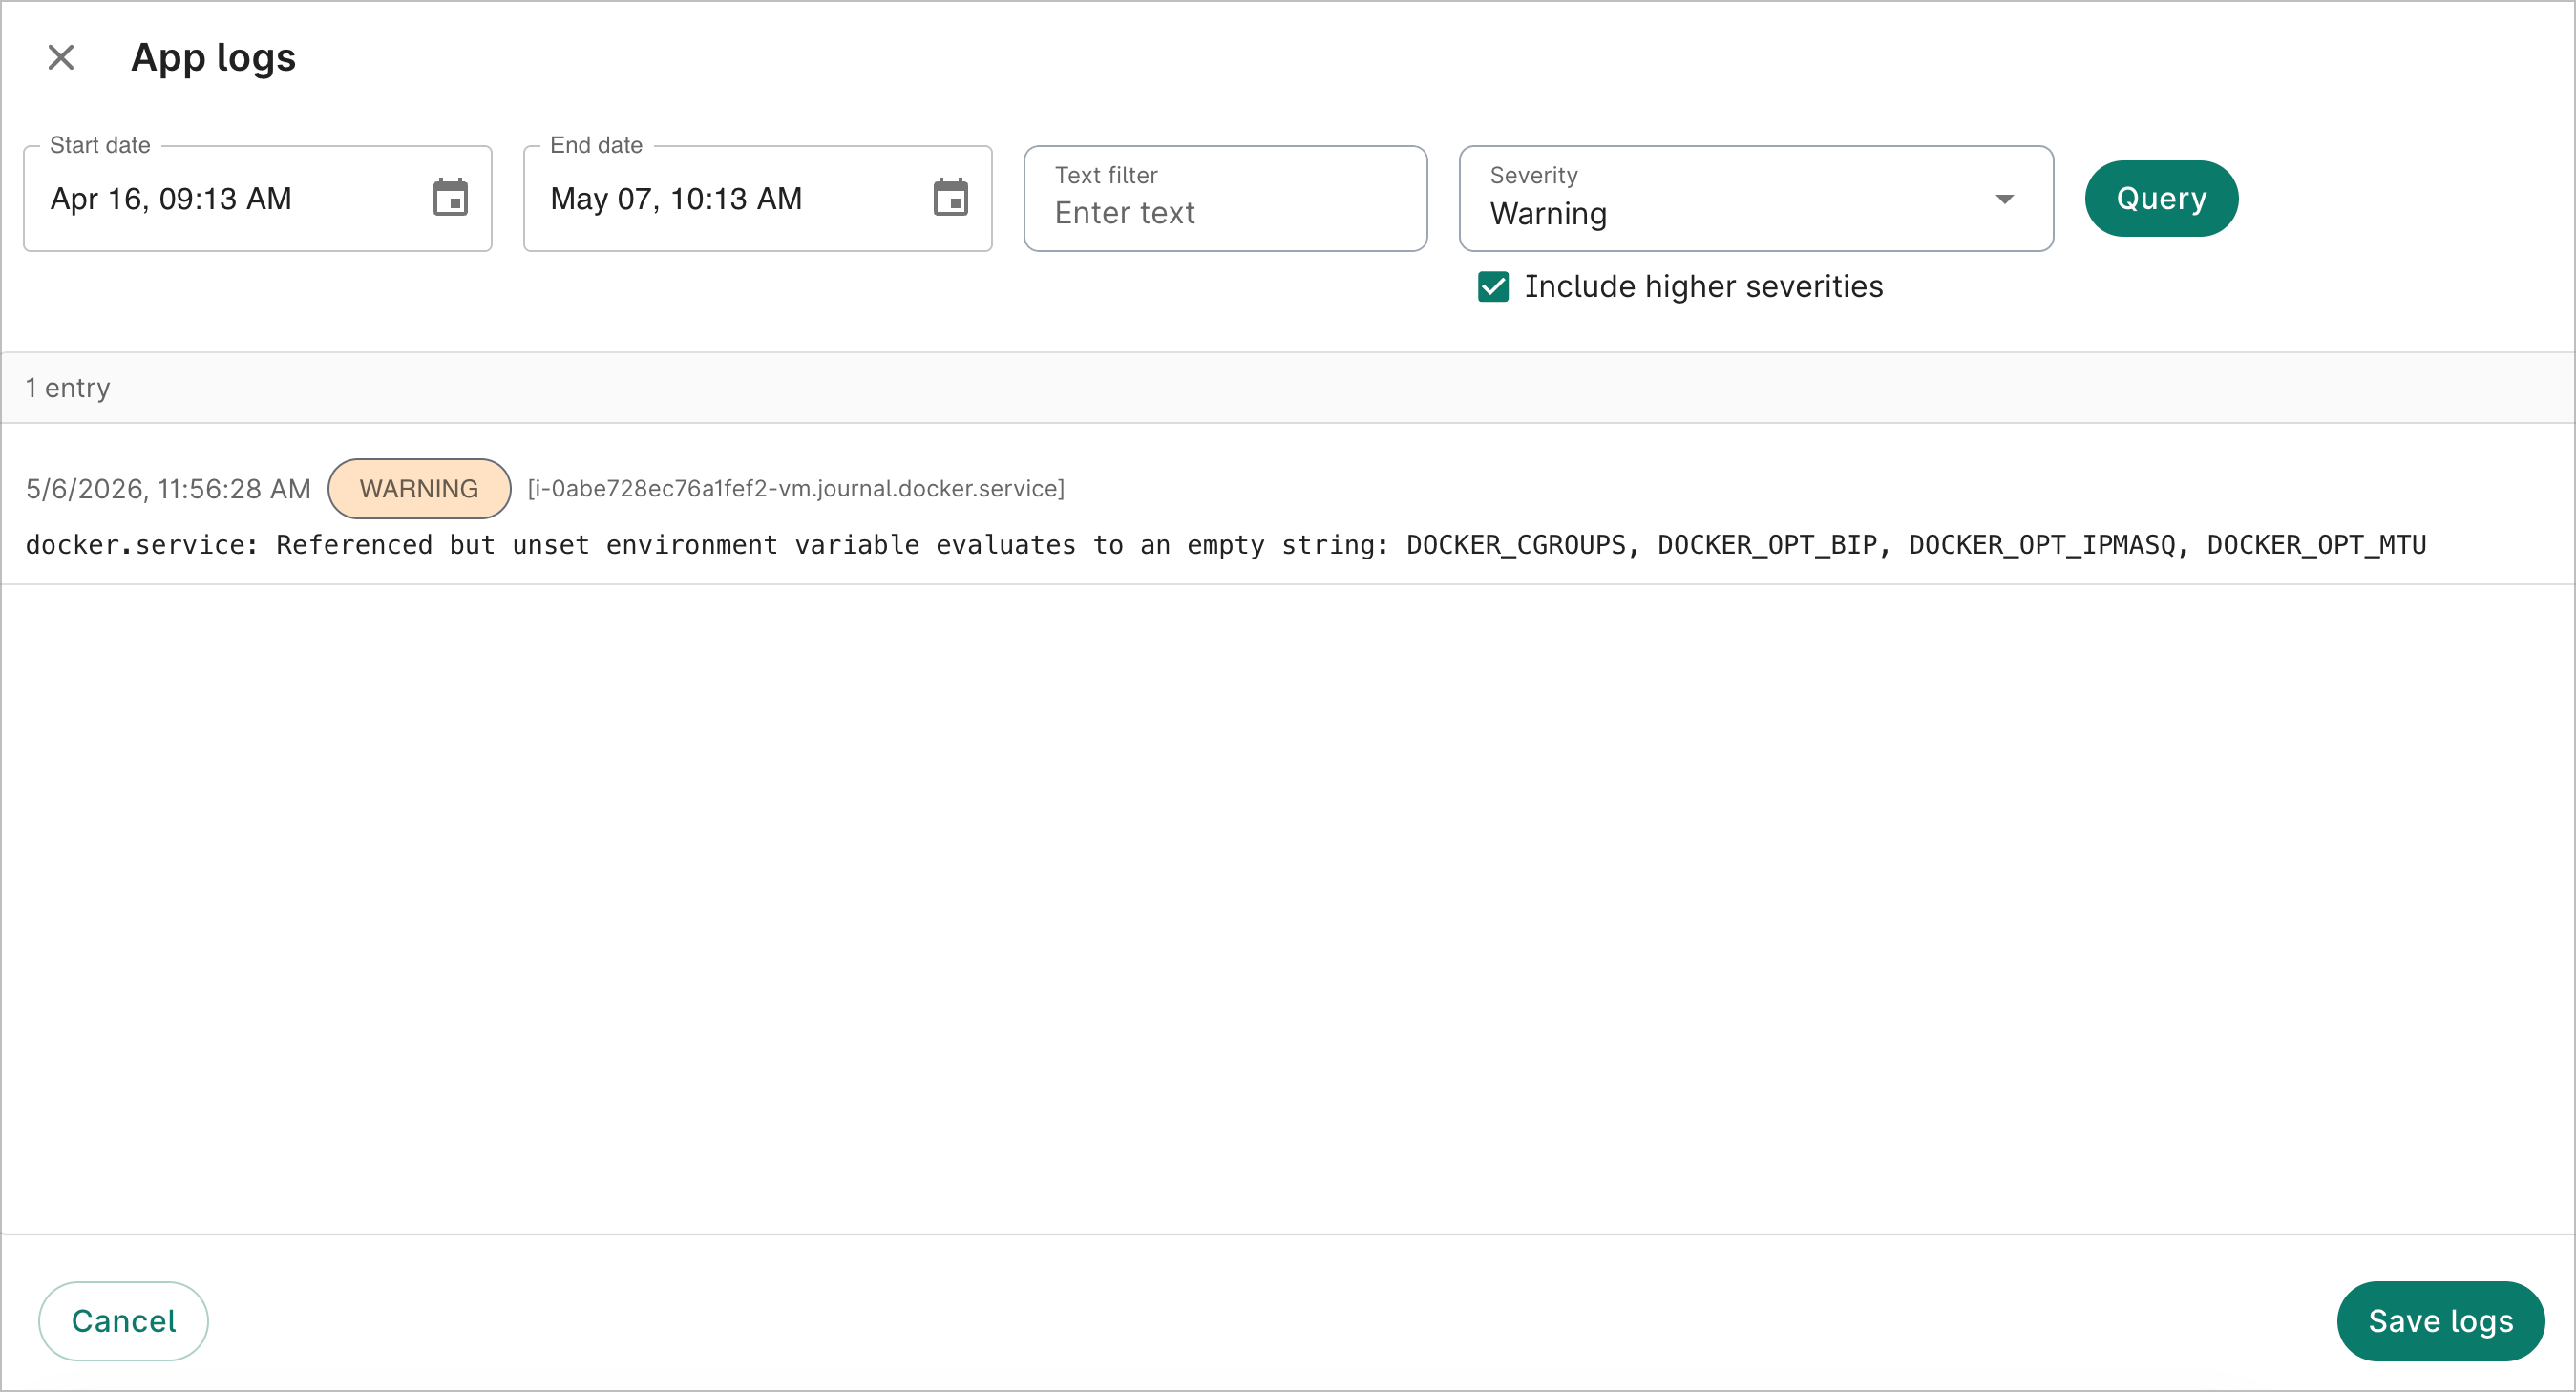The height and width of the screenshot is (1392, 2576).
Task: Click the End date field value
Action: tap(676, 199)
